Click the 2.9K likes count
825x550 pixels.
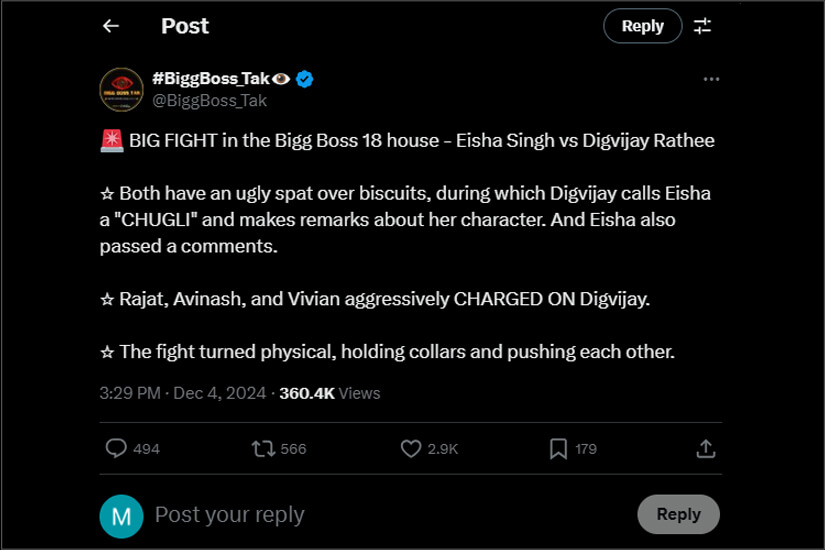442,449
